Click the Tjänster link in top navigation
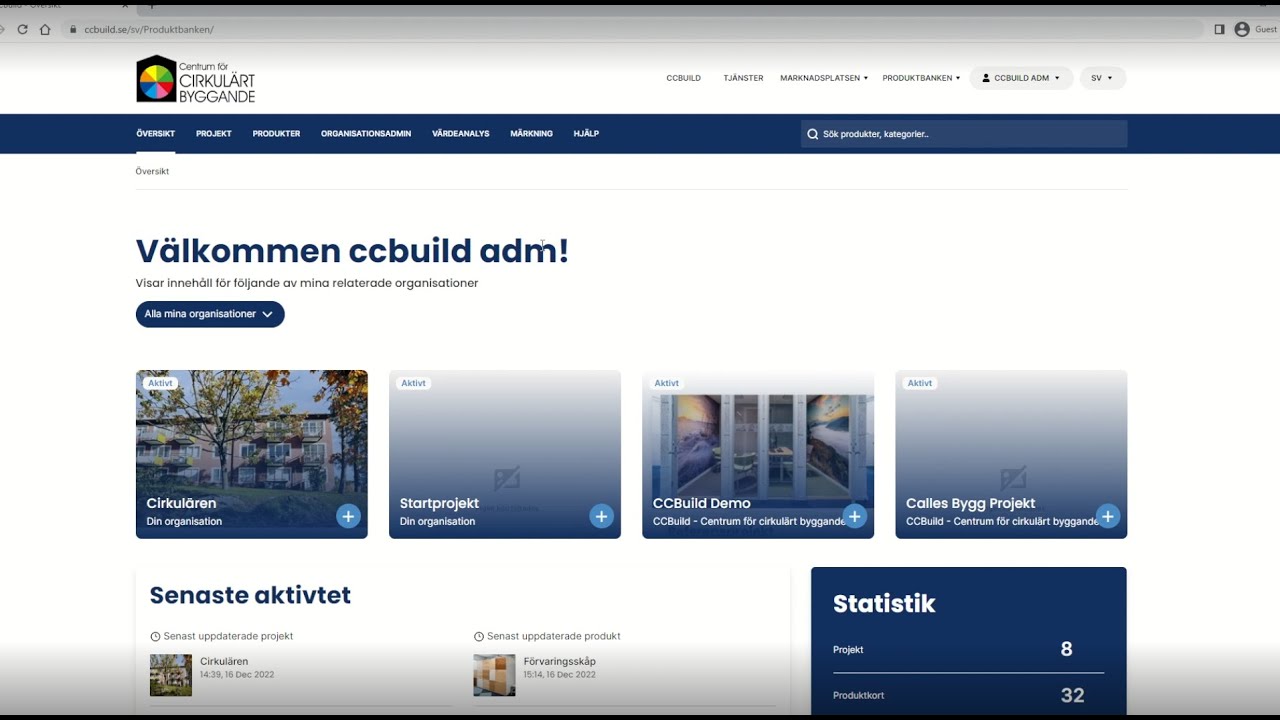Image resolution: width=1280 pixels, height=720 pixels. 743,78
